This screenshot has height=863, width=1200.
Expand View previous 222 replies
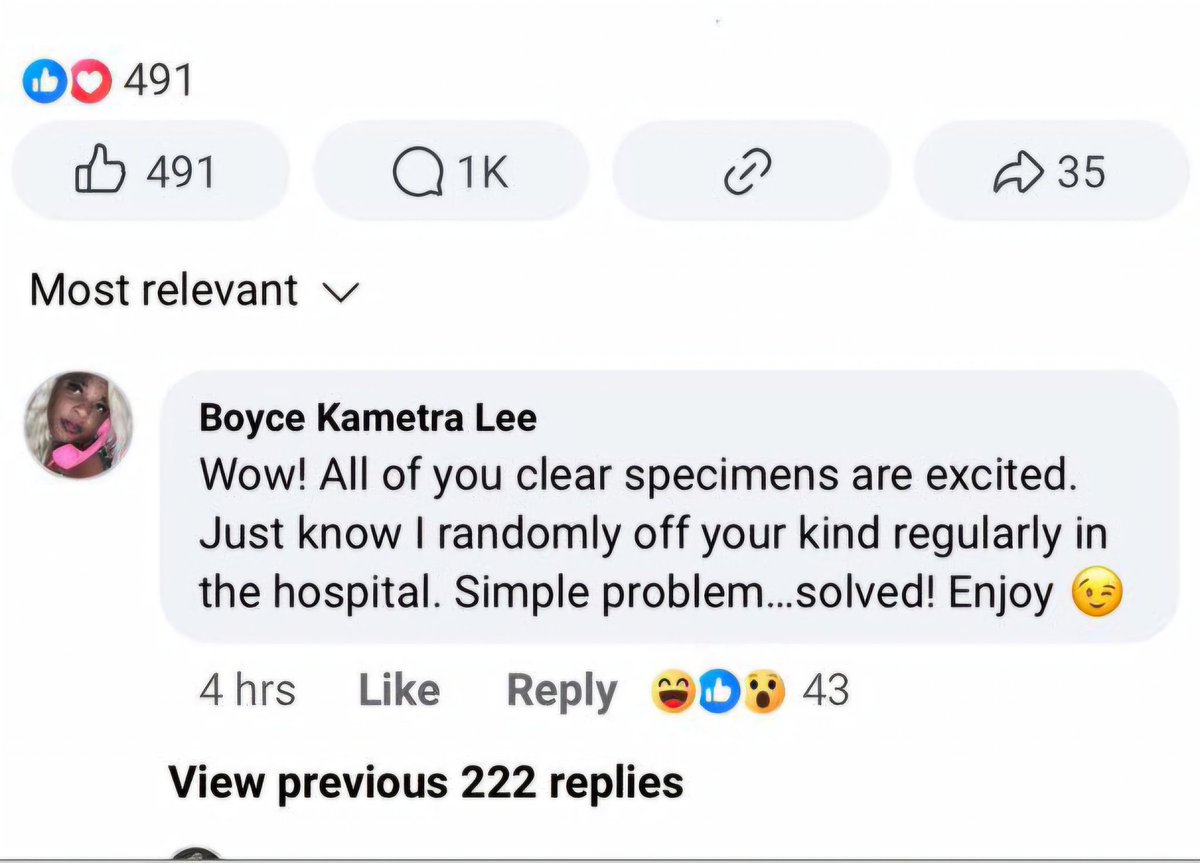click(426, 781)
